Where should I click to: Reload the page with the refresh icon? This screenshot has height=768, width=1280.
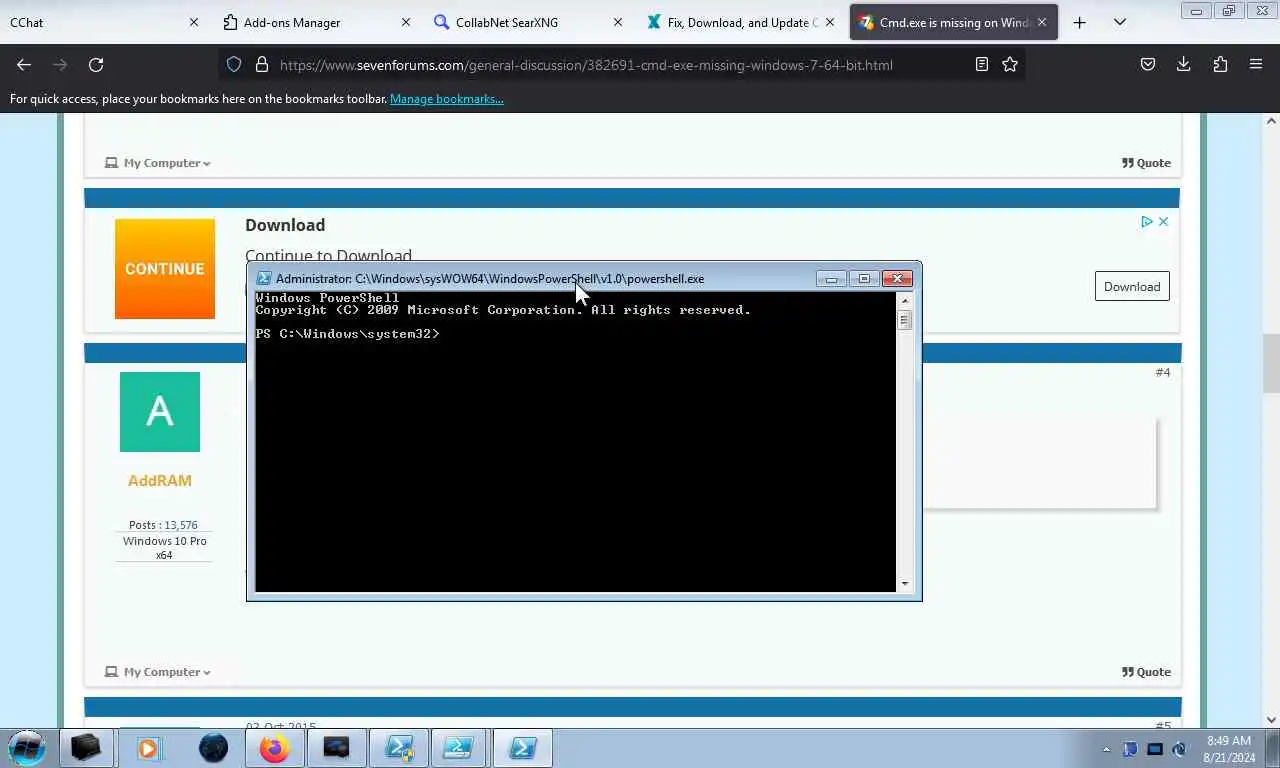(x=96, y=64)
